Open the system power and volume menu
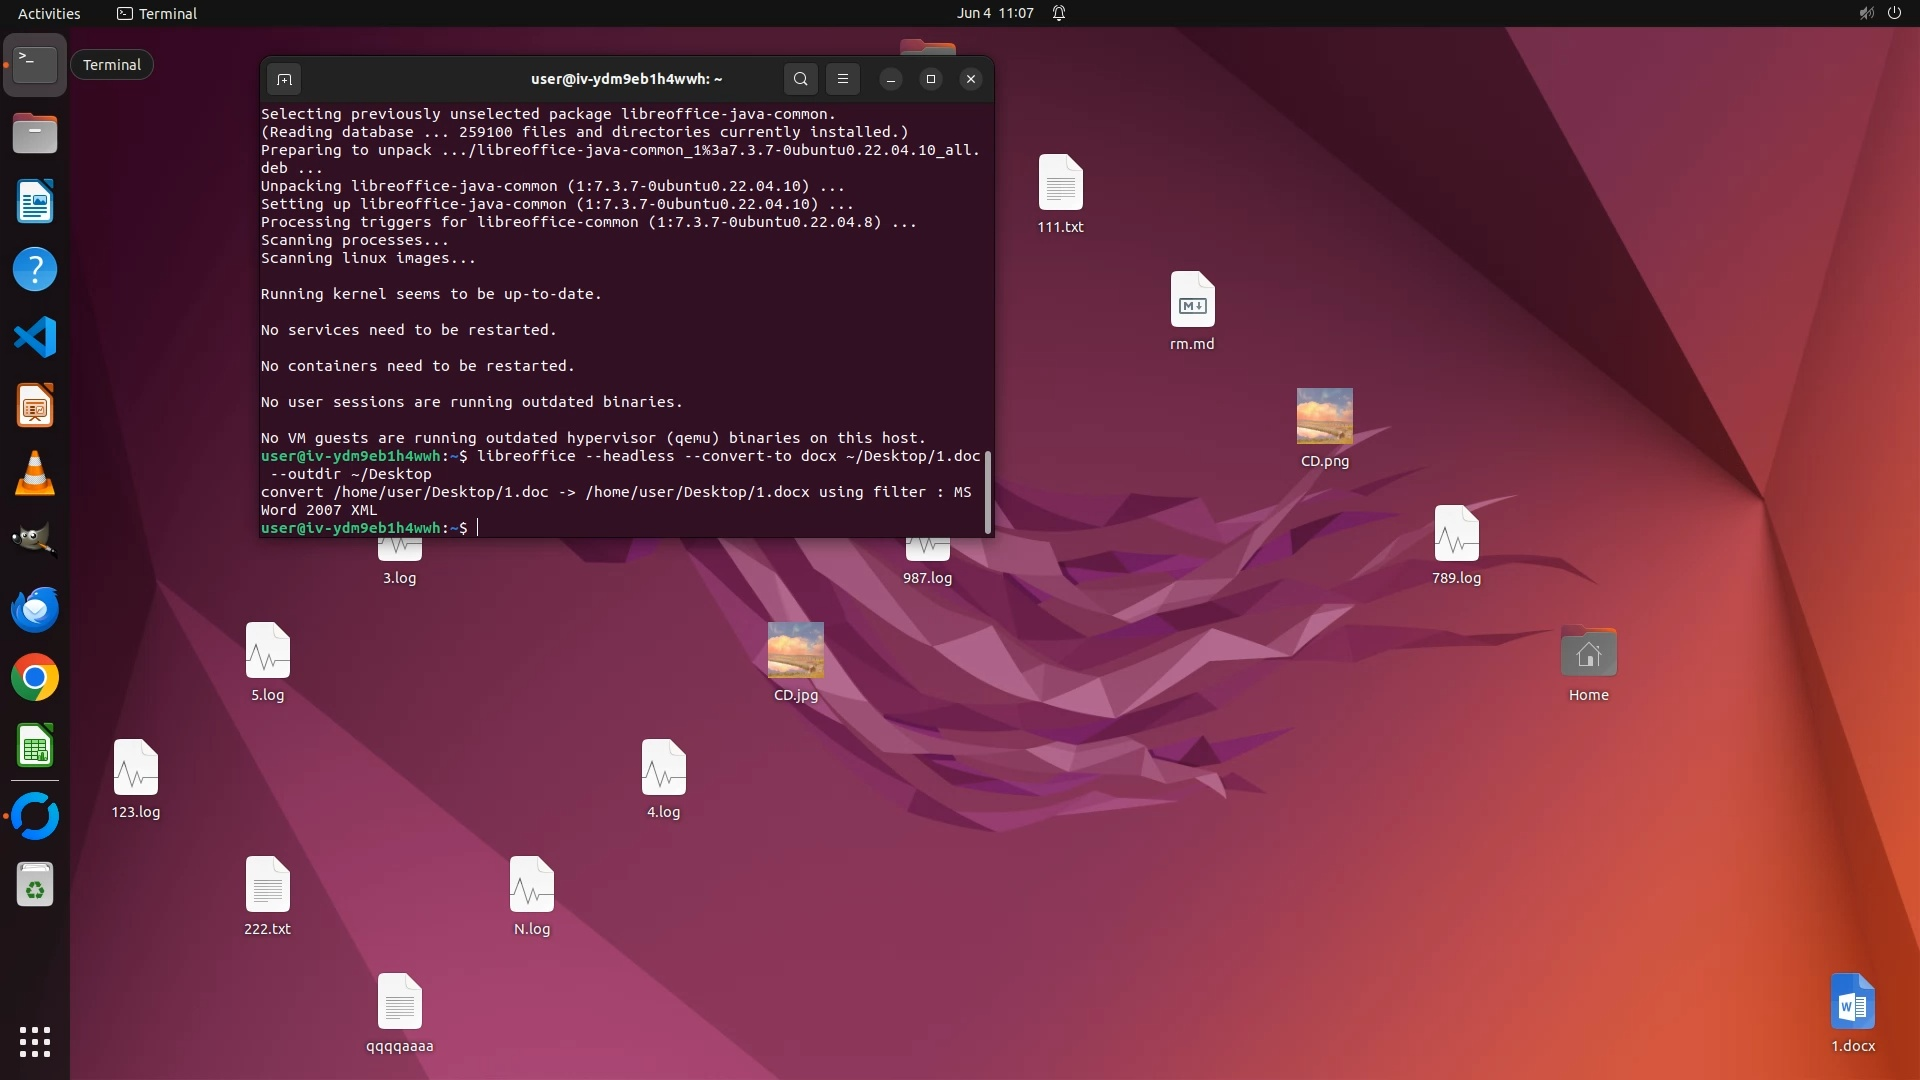The width and height of the screenshot is (1920, 1080). [1880, 13]
